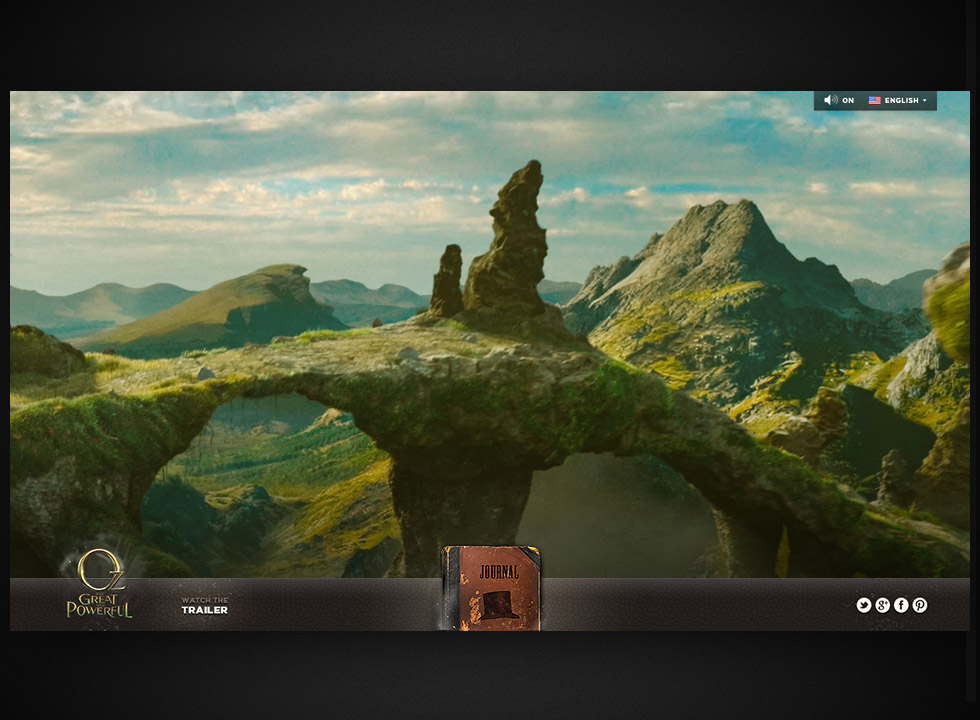Viewport: 980px width, 720px height.
Task: Click the JOURNAL title on the book
Action: pyautogui.click(x=499, y=572)
